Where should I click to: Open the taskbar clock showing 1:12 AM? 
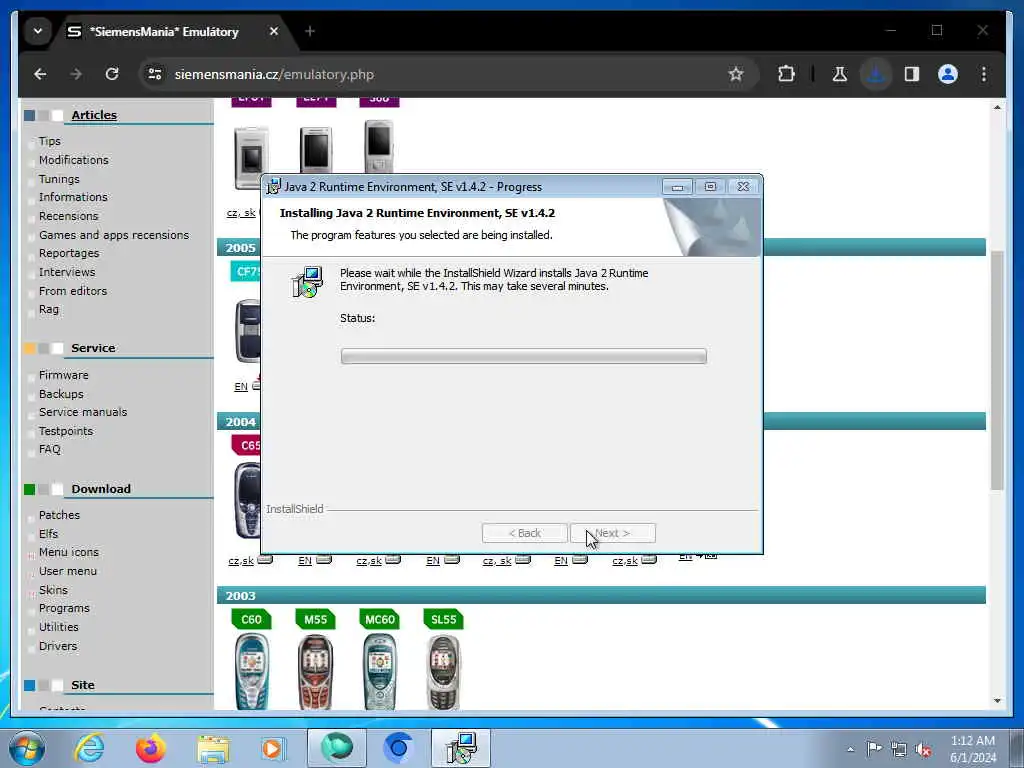click(x=972, y=749)
